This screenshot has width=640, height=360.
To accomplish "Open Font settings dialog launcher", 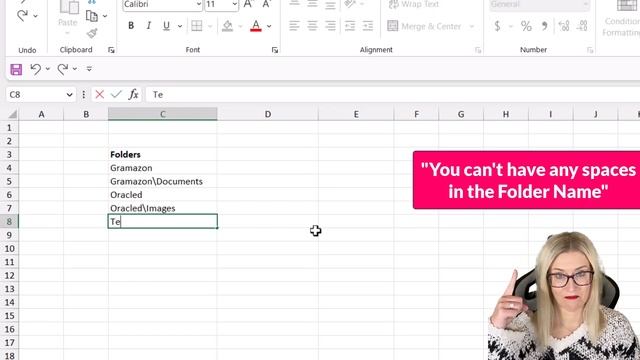I will coord(275,50).
